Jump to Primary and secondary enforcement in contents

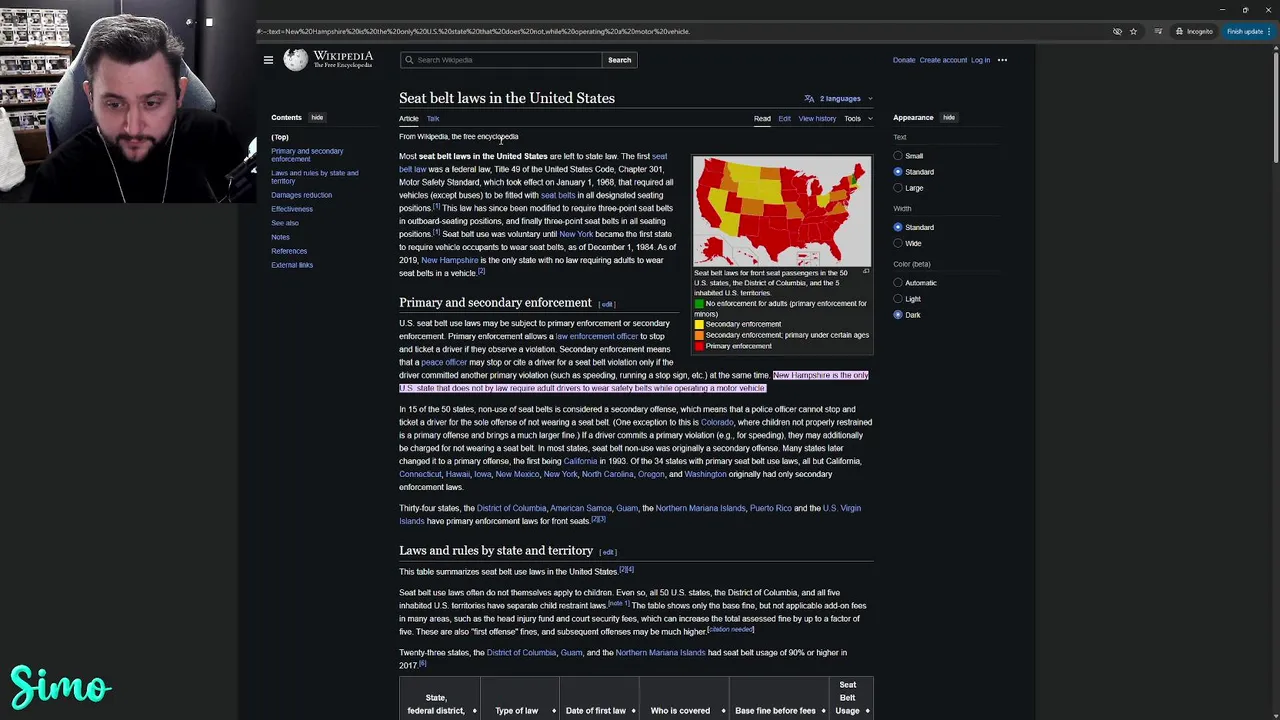(x=307, y=155)
